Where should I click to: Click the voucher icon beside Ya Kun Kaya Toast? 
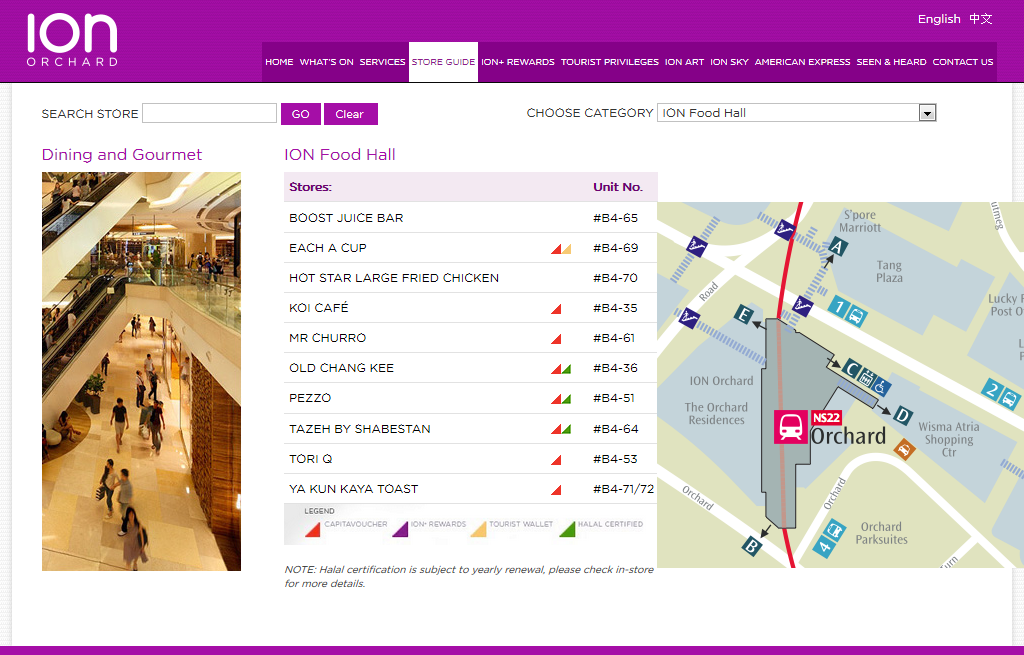tap(556, 490)
